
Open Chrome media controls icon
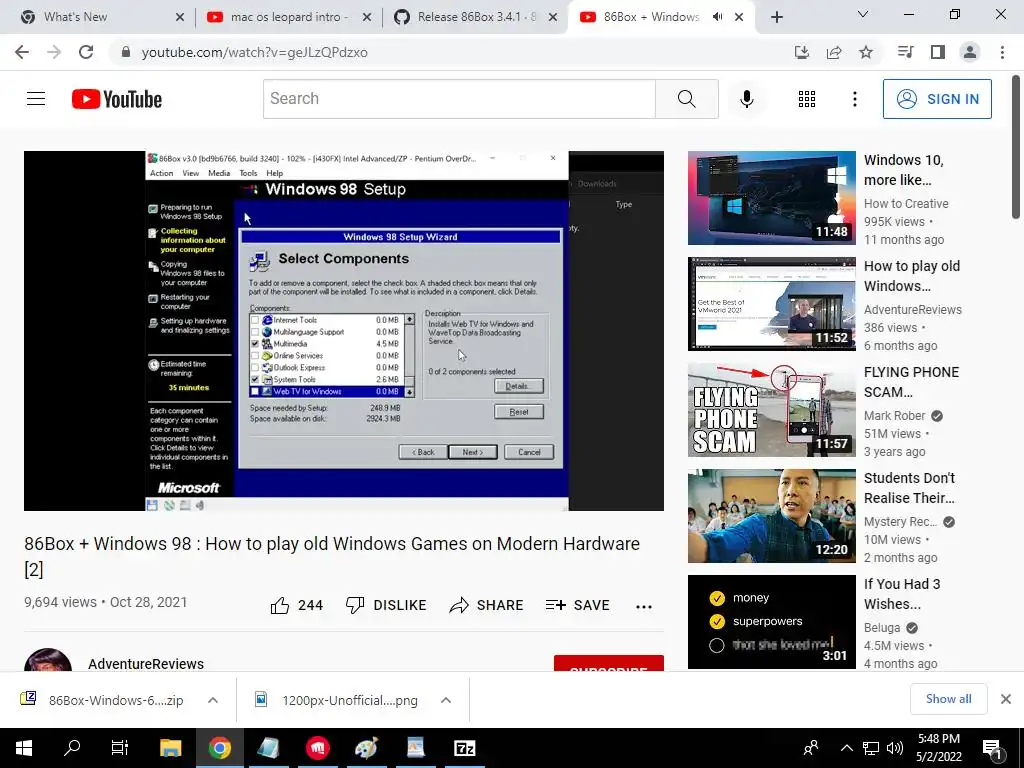click(906, 52)
